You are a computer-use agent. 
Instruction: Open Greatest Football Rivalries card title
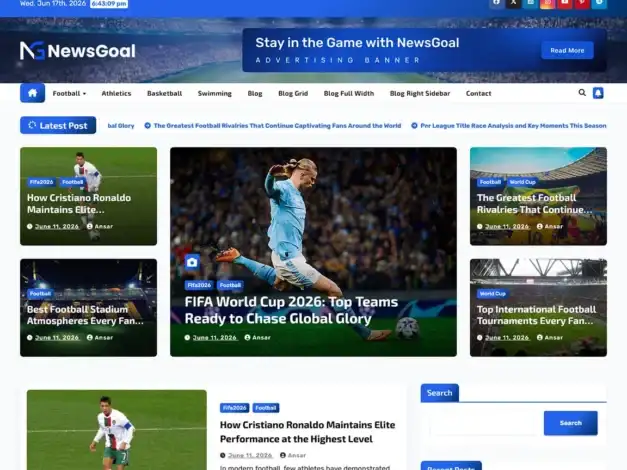(x=534, y=204)
